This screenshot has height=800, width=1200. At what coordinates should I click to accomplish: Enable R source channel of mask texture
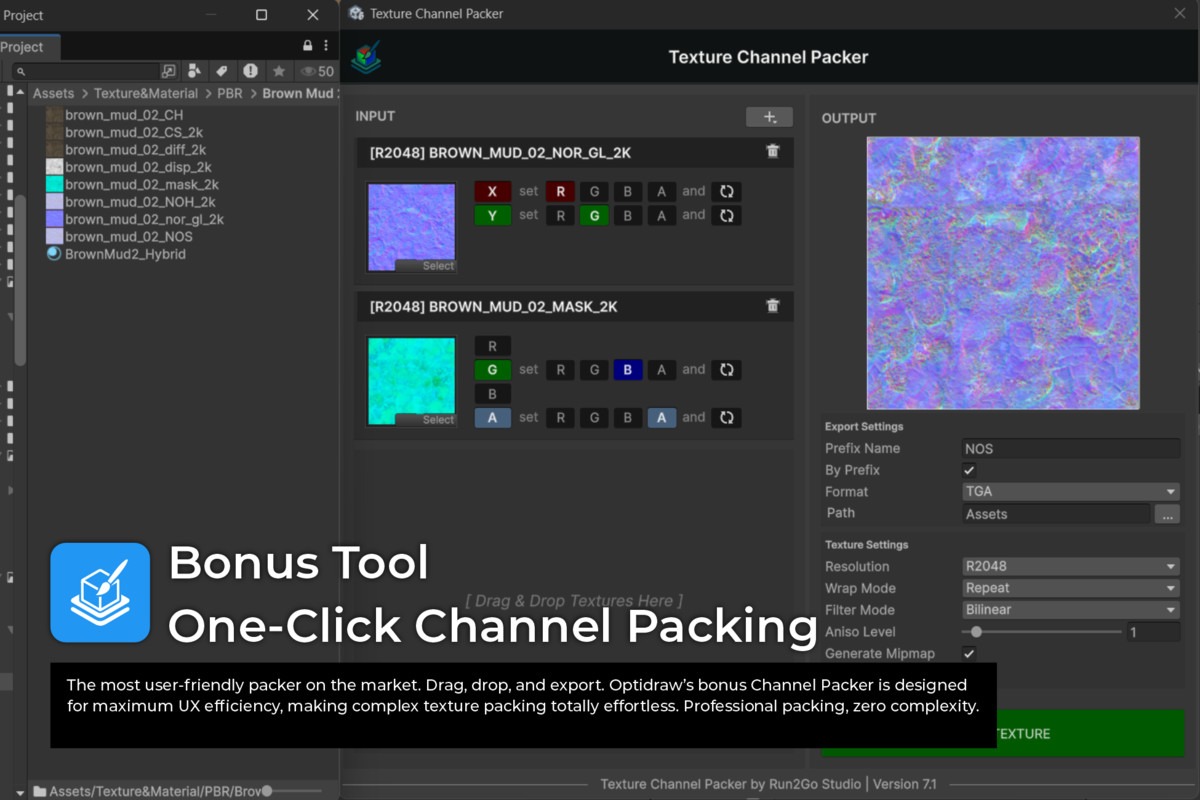pos(492,346)
